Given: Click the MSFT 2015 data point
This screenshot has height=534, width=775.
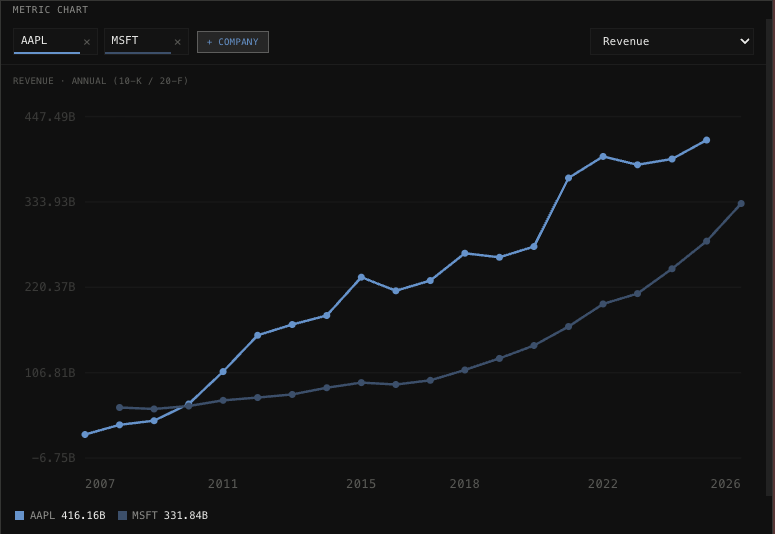Looking at the screenshot, I should pyautogui.click(x=361, y=383).
